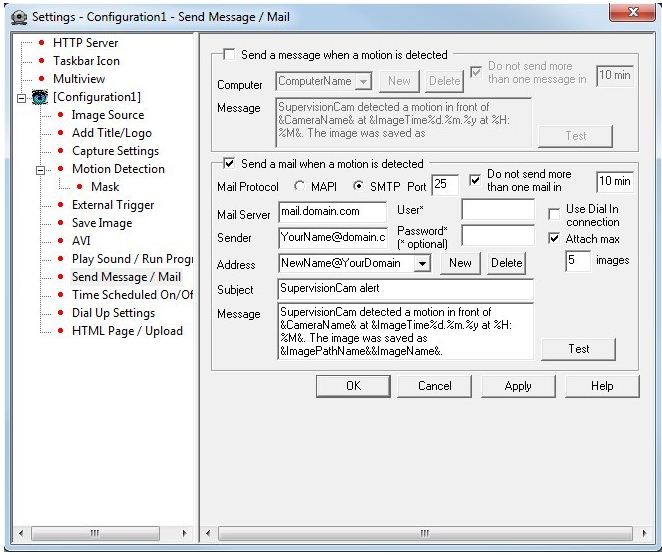662x555 pixels.
Task: Click the Subject field with SupervisionCam alert
Action: (x=405, y=289)
